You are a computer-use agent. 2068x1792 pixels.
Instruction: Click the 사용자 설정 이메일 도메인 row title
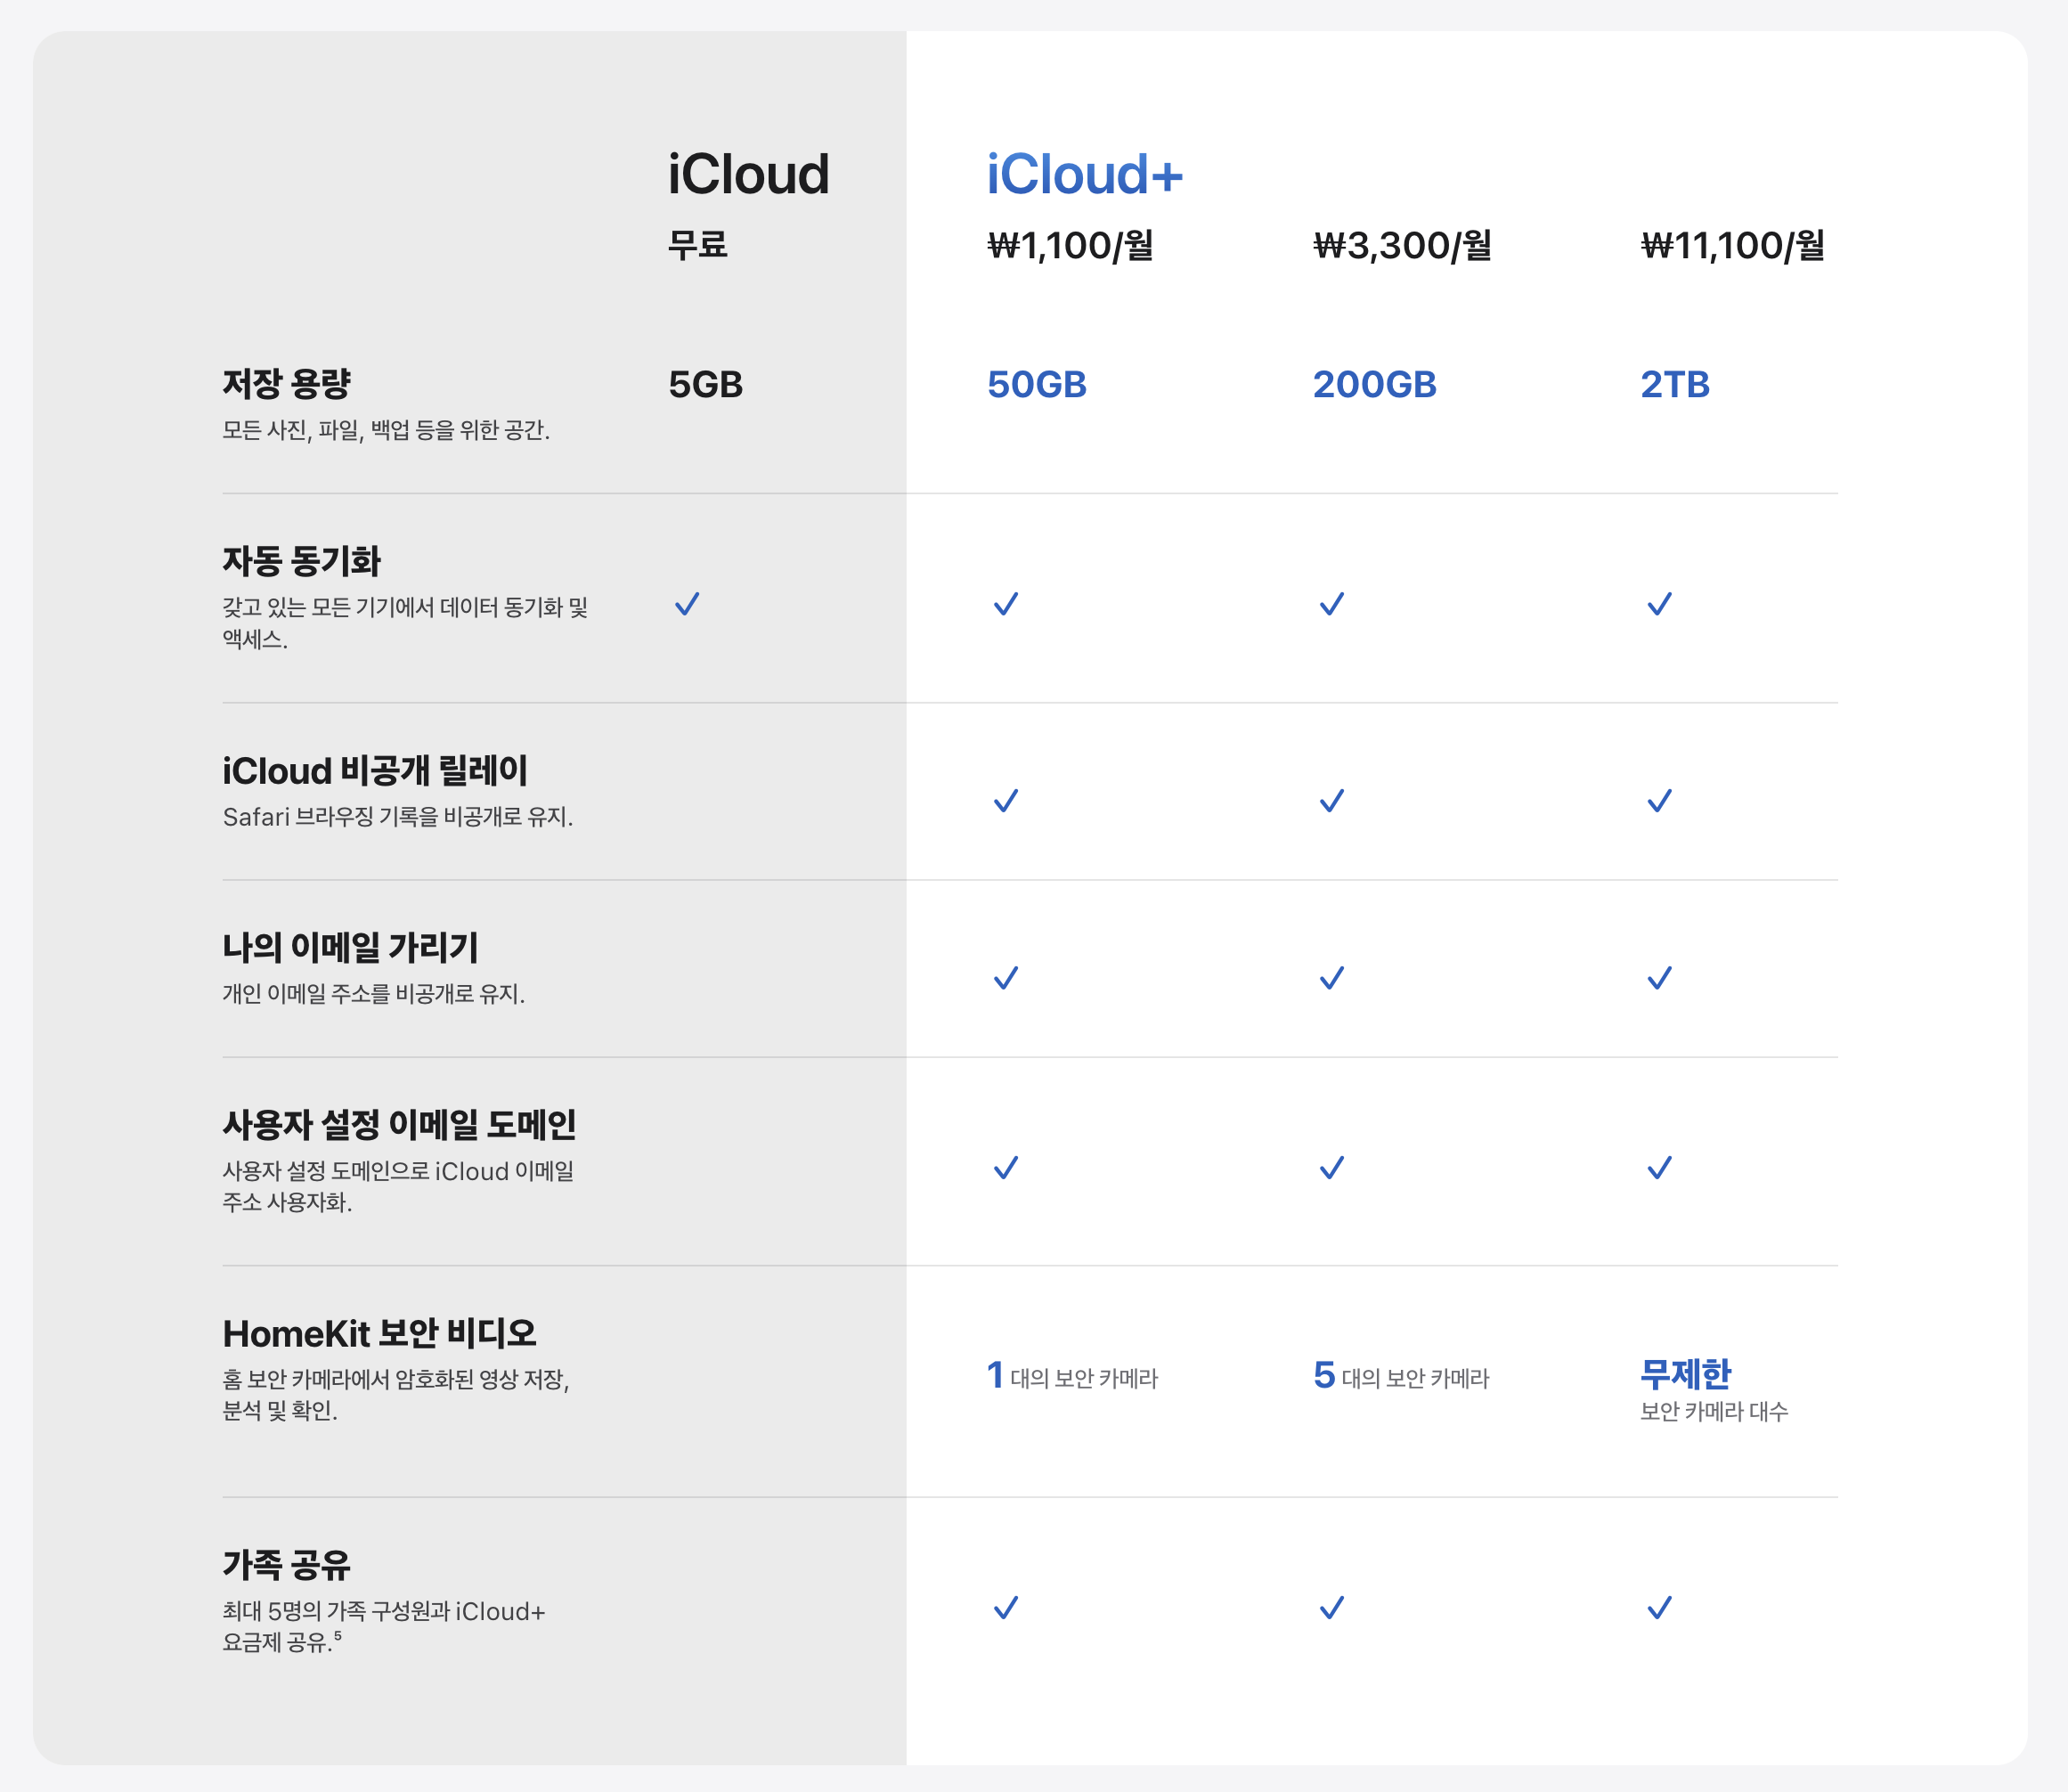400,1125
